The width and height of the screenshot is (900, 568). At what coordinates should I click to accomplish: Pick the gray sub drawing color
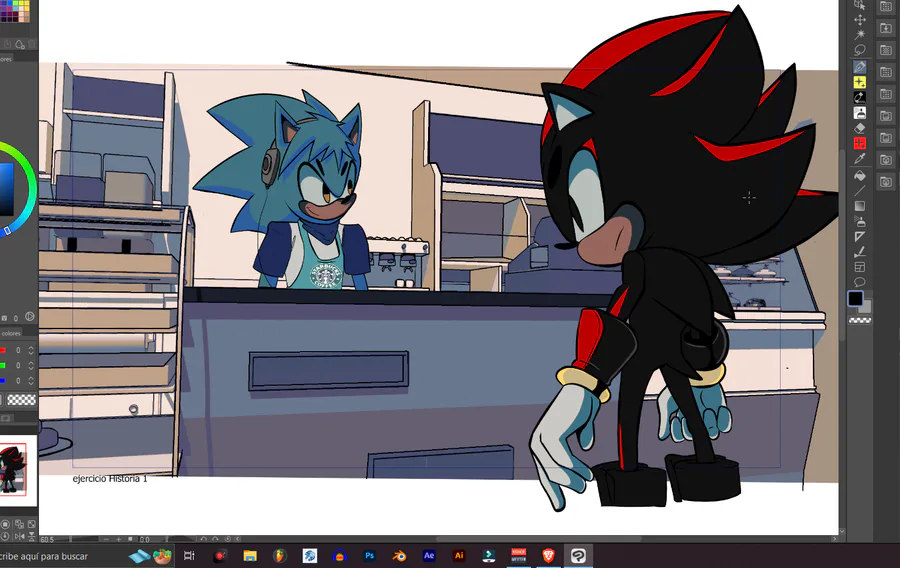pos(866,307)
